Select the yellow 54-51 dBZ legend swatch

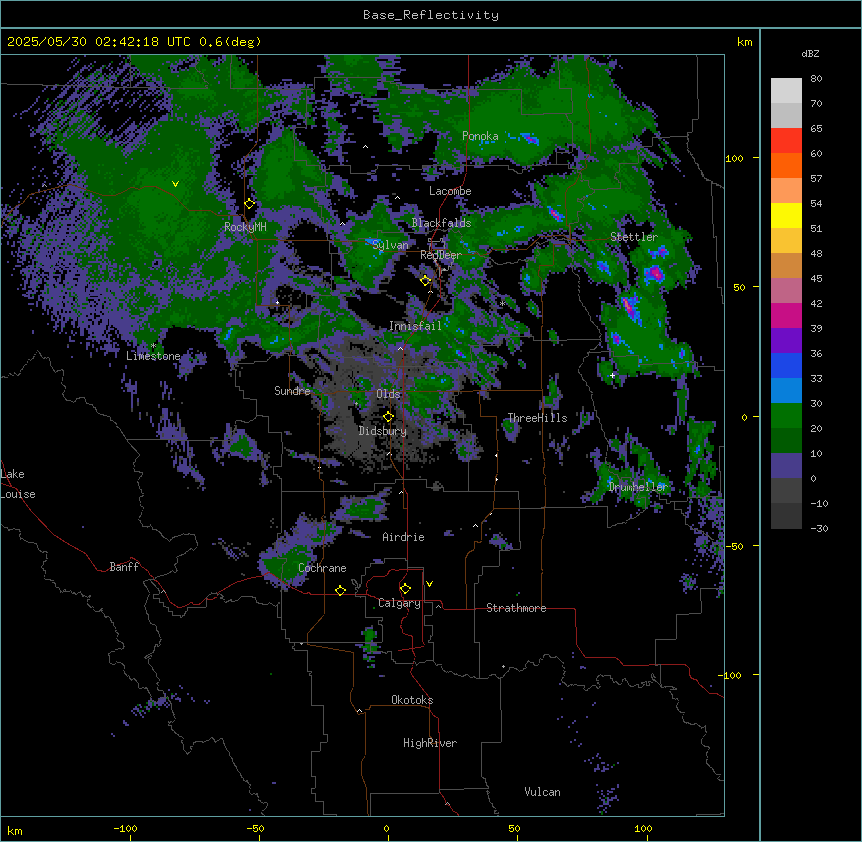(x=786, y=215)
